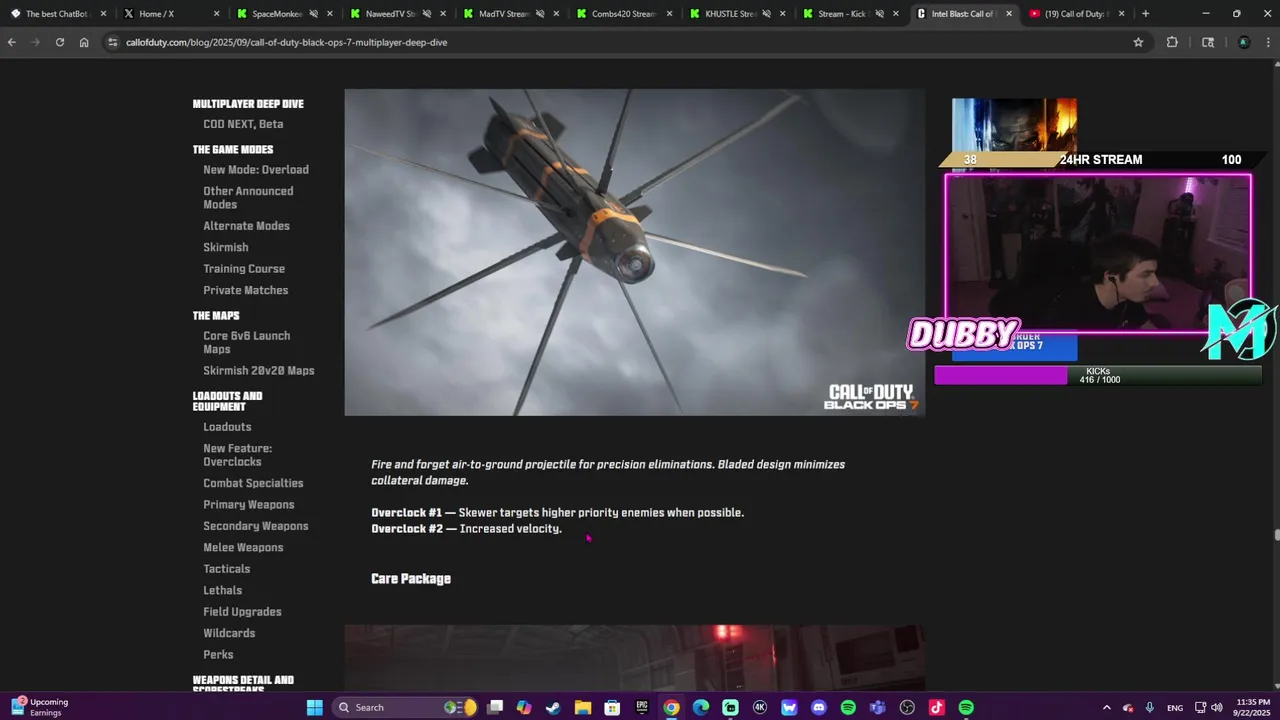The height and width of the screenshot is (720, 1280).
Task: Open the clock and date in system tray
Action: click(x=1252, y=707)
